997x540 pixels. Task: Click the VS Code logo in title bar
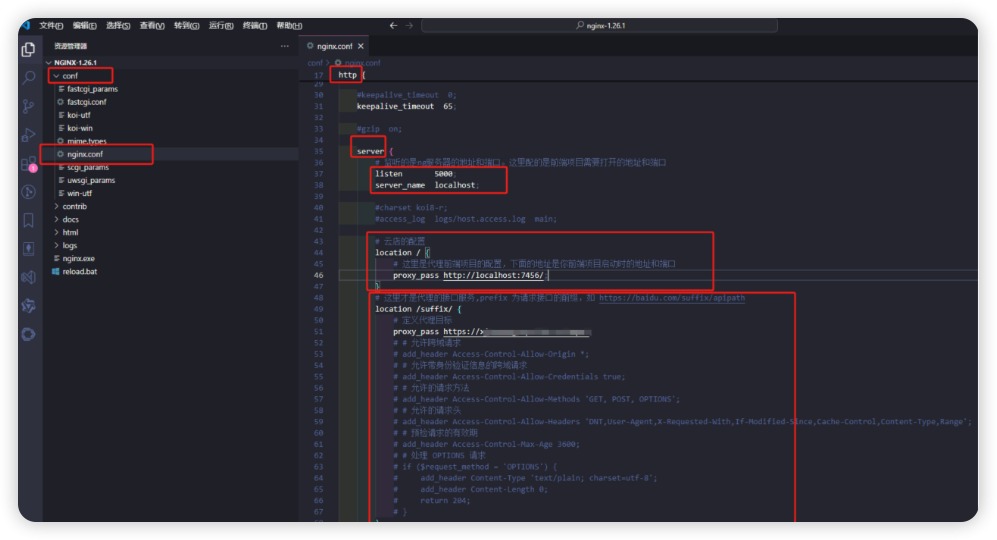tap(25, 25)
